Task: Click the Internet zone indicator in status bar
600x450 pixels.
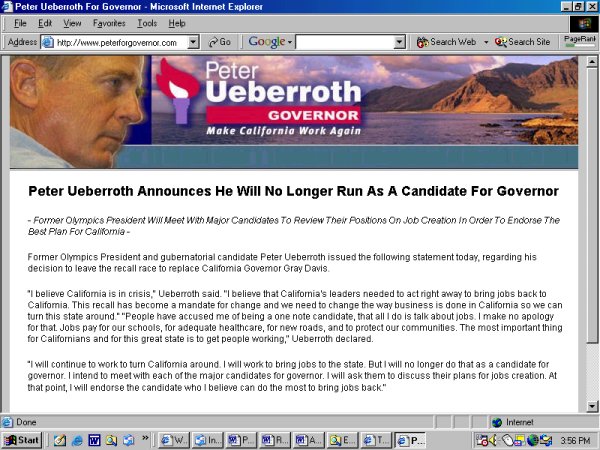Action: (x=513, y=422)
